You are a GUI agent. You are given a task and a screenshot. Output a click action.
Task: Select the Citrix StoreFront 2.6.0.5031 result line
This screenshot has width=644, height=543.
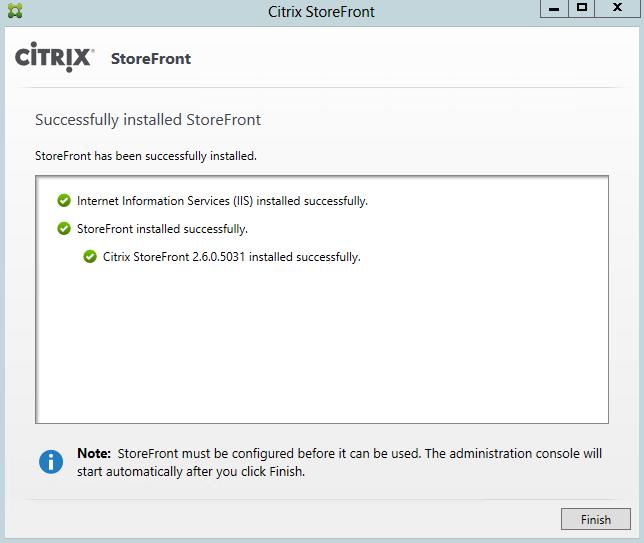[231, 257]
